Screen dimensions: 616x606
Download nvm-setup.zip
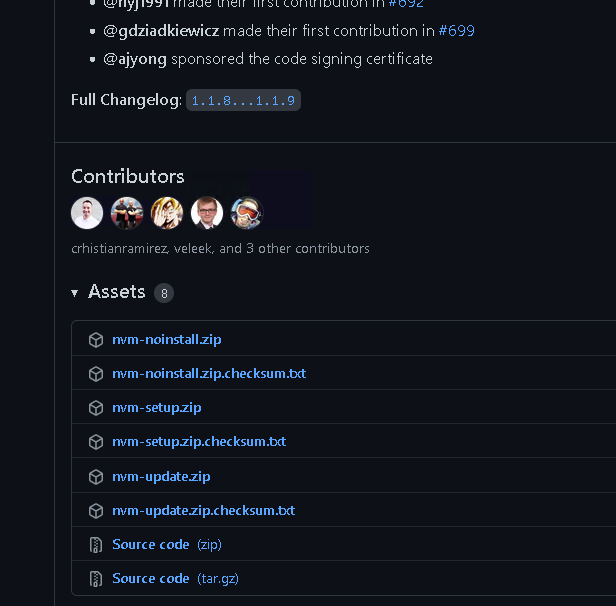(157, 408)
